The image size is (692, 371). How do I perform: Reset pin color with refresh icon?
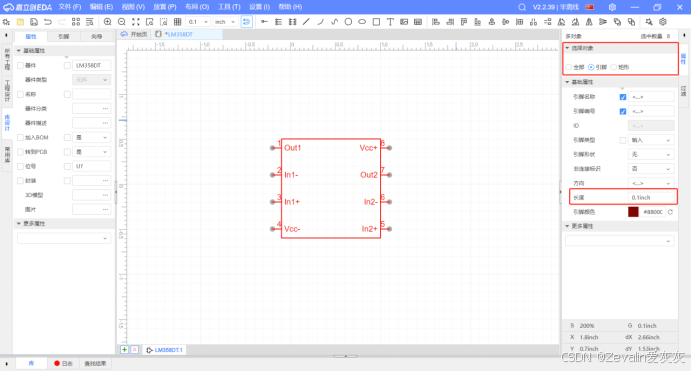coord(670,212)
